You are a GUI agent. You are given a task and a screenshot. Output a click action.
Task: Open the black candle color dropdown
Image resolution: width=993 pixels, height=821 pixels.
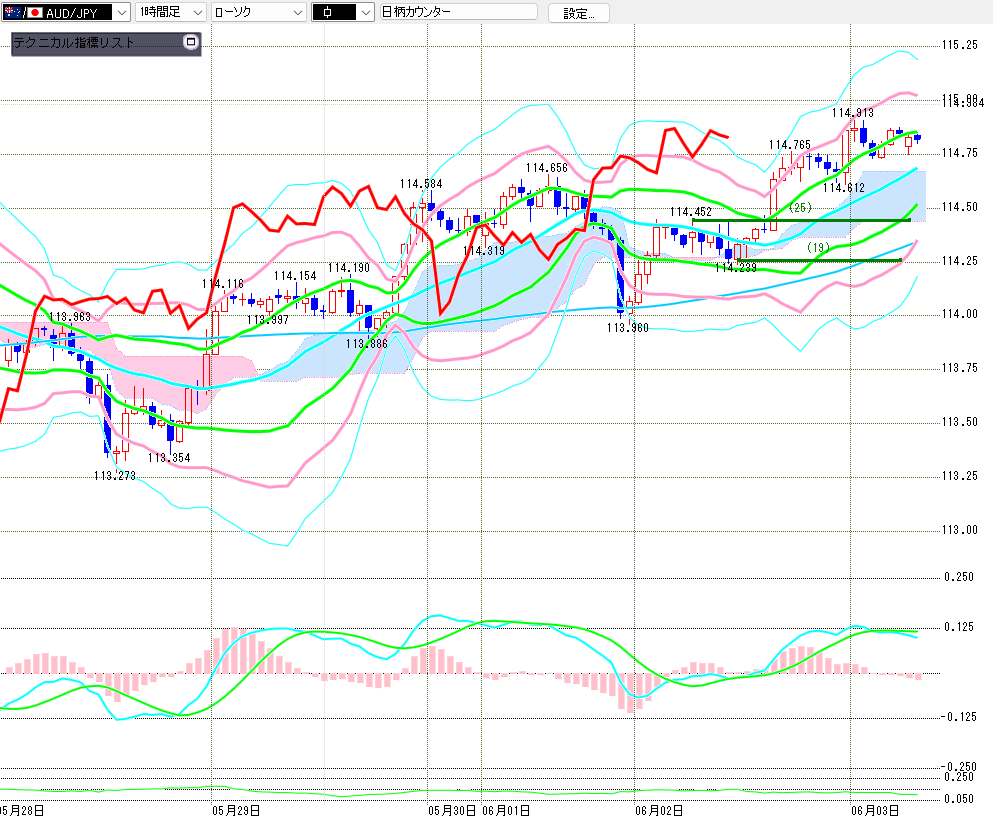click(x=343, y=12)
